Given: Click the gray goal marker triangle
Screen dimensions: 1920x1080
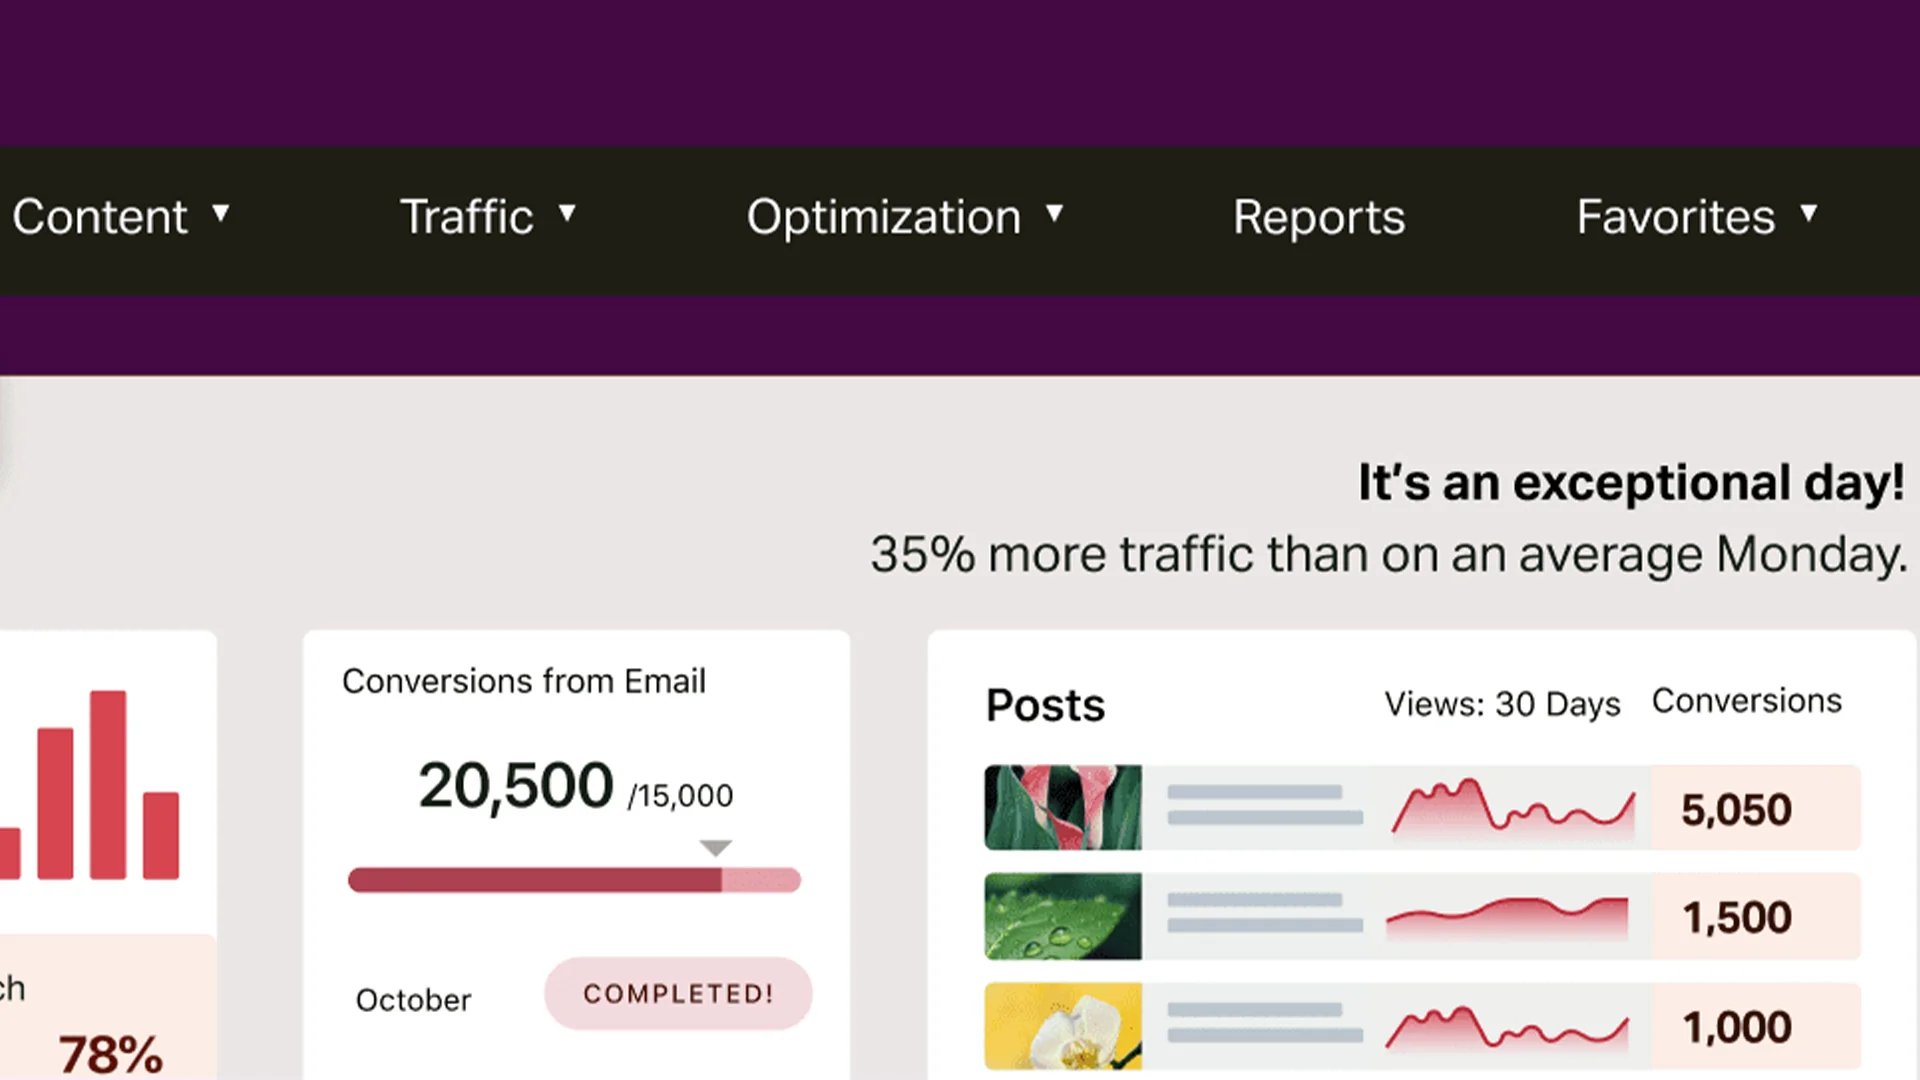Looking at the screenshot, I should (x=715, y=848).
